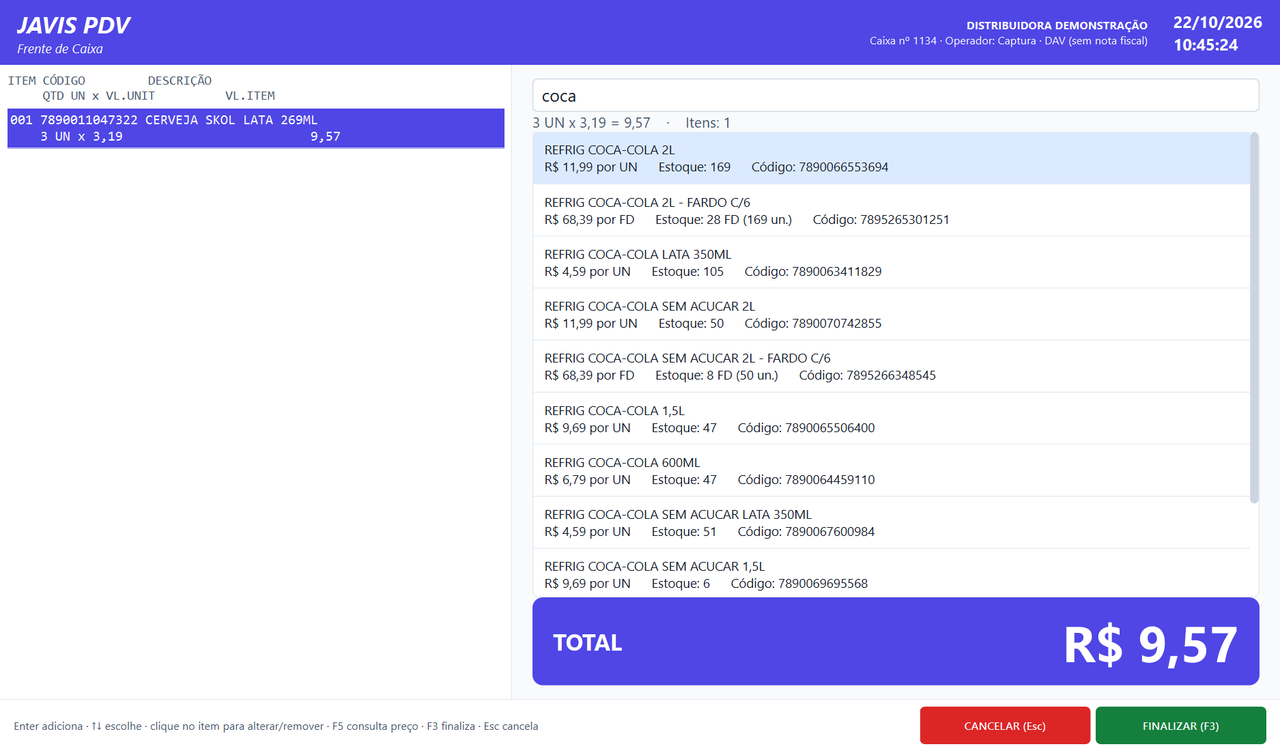The height and width of the screenshot is (751, 1280).
Task: Click the clock showing 10:45:24
Action: (1205, 45)
